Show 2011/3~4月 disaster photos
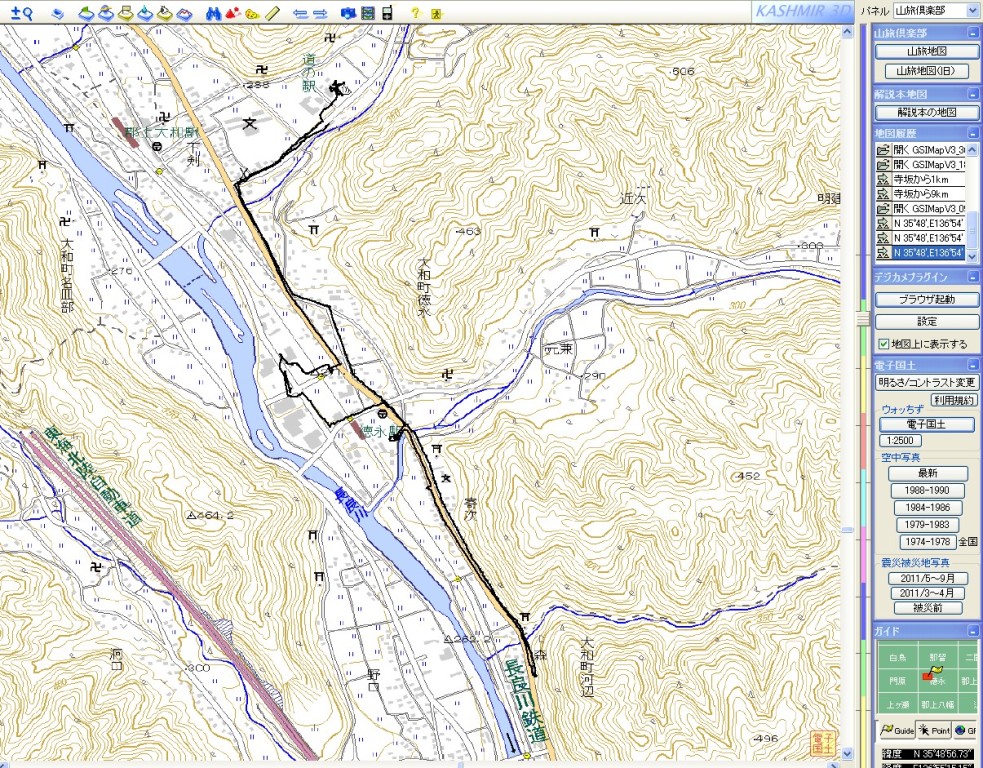Image resolution: width=983 pixels, height=768 pixels. pos(927,593)
